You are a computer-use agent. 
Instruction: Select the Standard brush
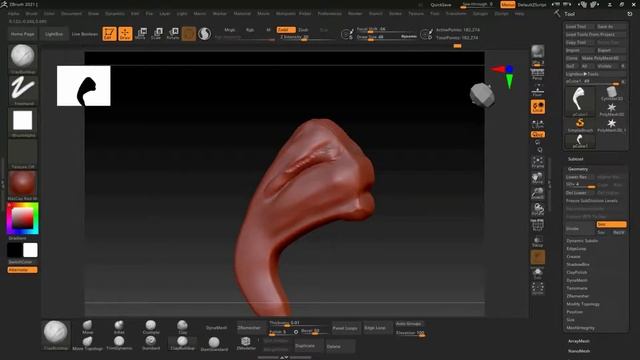point(151,343)
